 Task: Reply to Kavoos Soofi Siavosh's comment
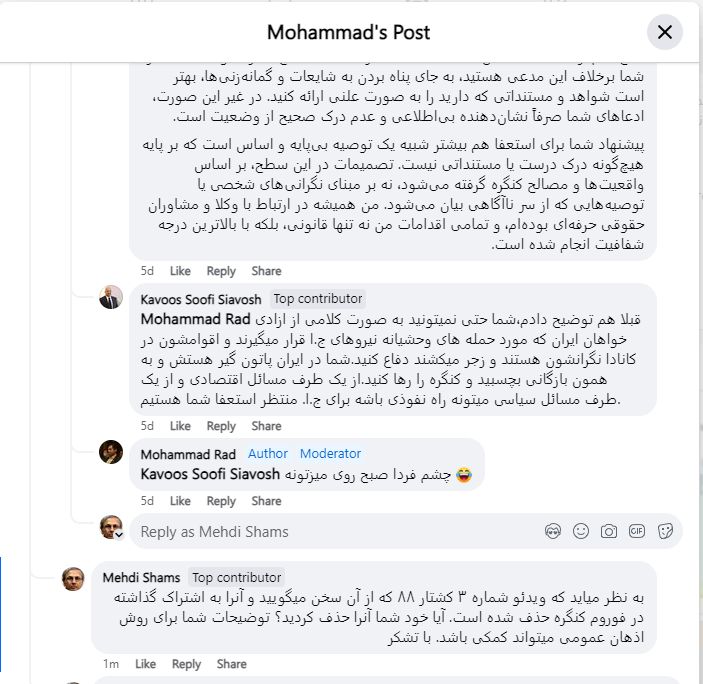coord(221,425)
